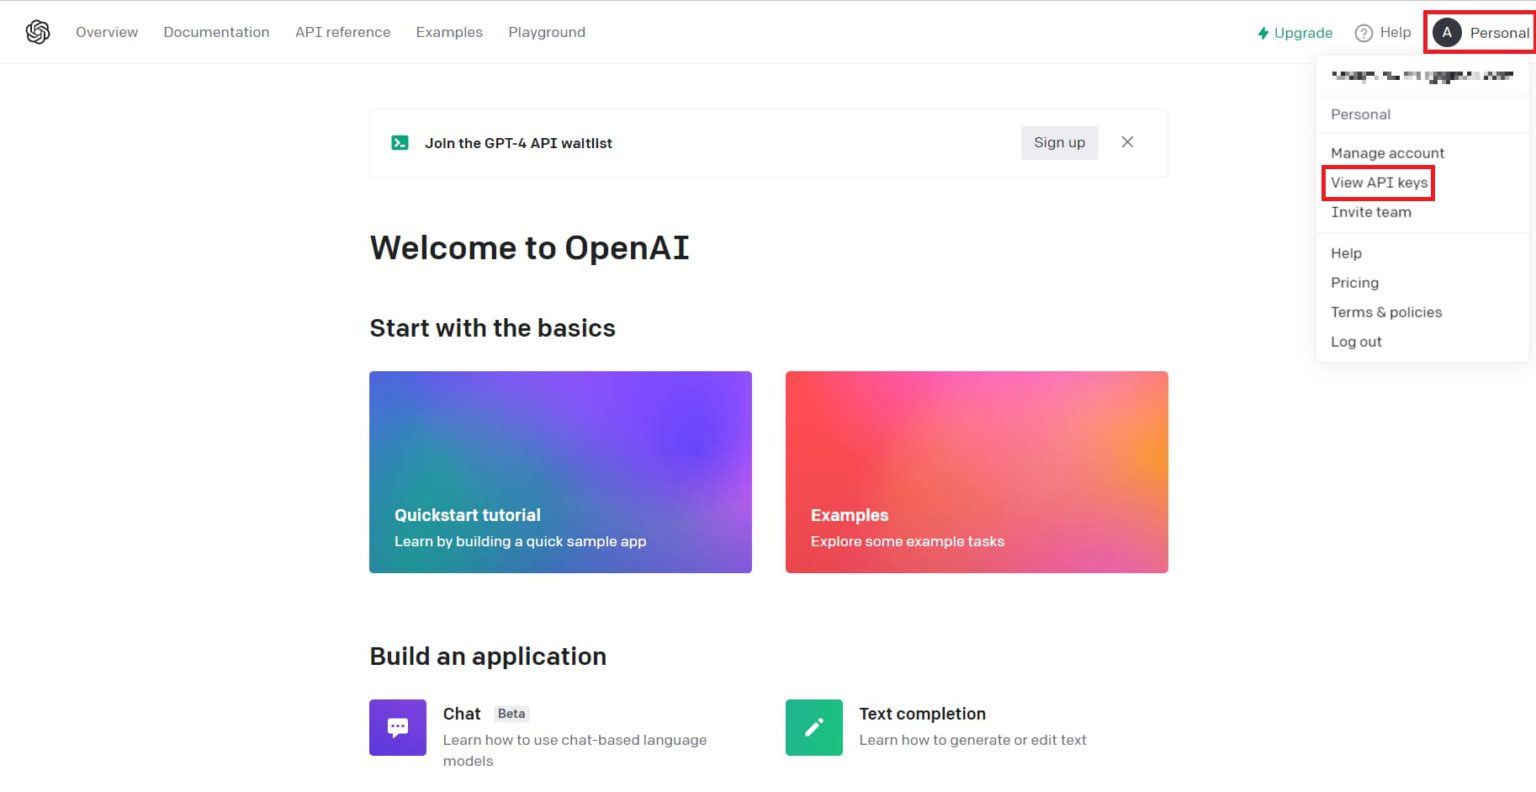Viewport: 1536px width, 792px height.
Task: Click the green GPT-4 waitlist banner icon
Action: pos(399,142)
